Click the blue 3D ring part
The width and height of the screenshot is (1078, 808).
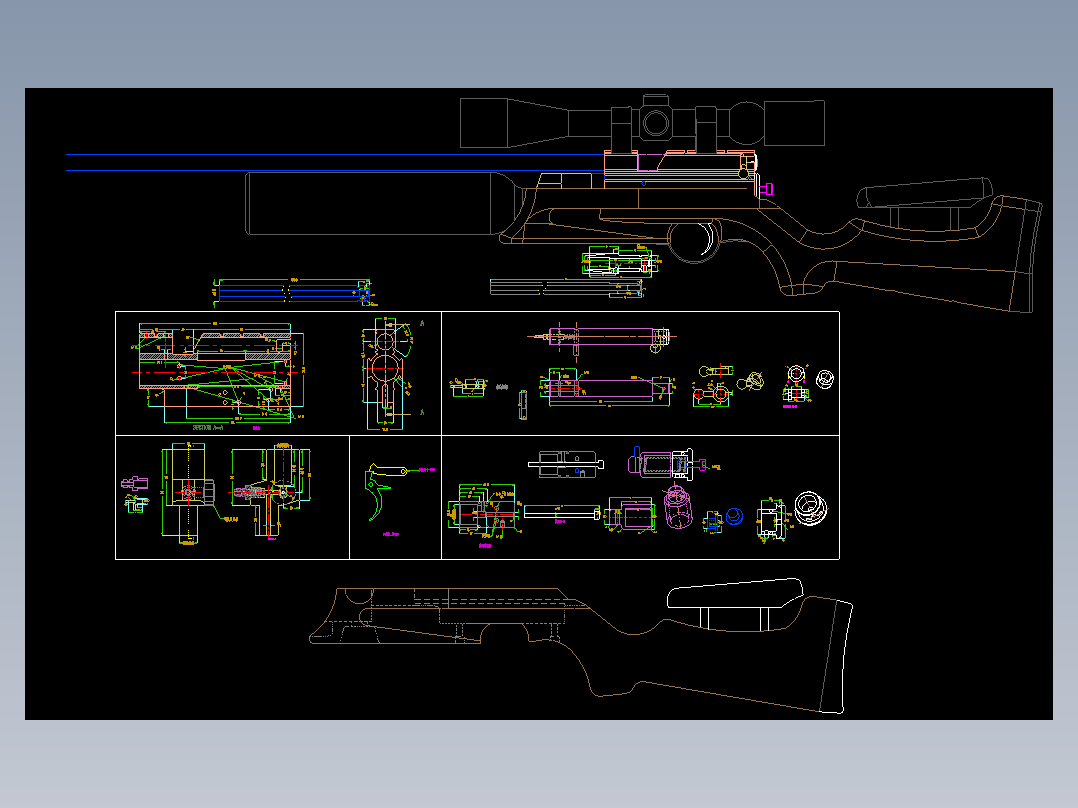click(734, 516)
